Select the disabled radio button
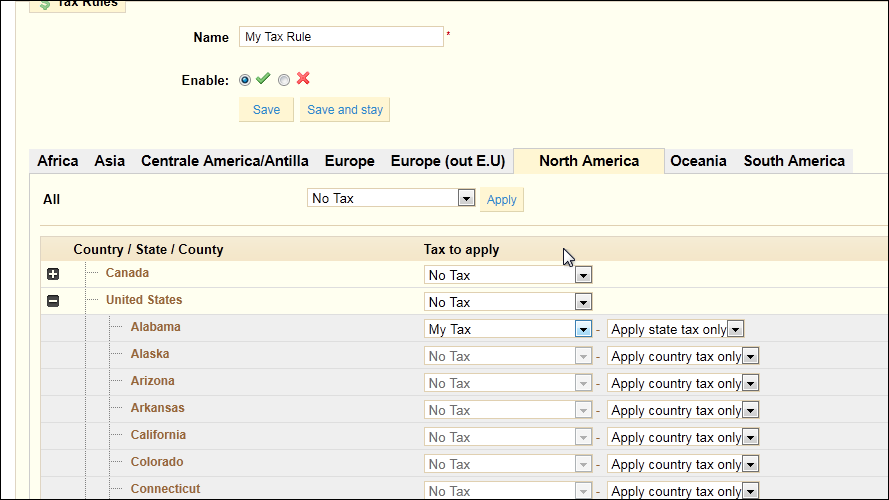The width and height of the screenshot is (889, 500). pyautogui.click(x=284, y=80)
